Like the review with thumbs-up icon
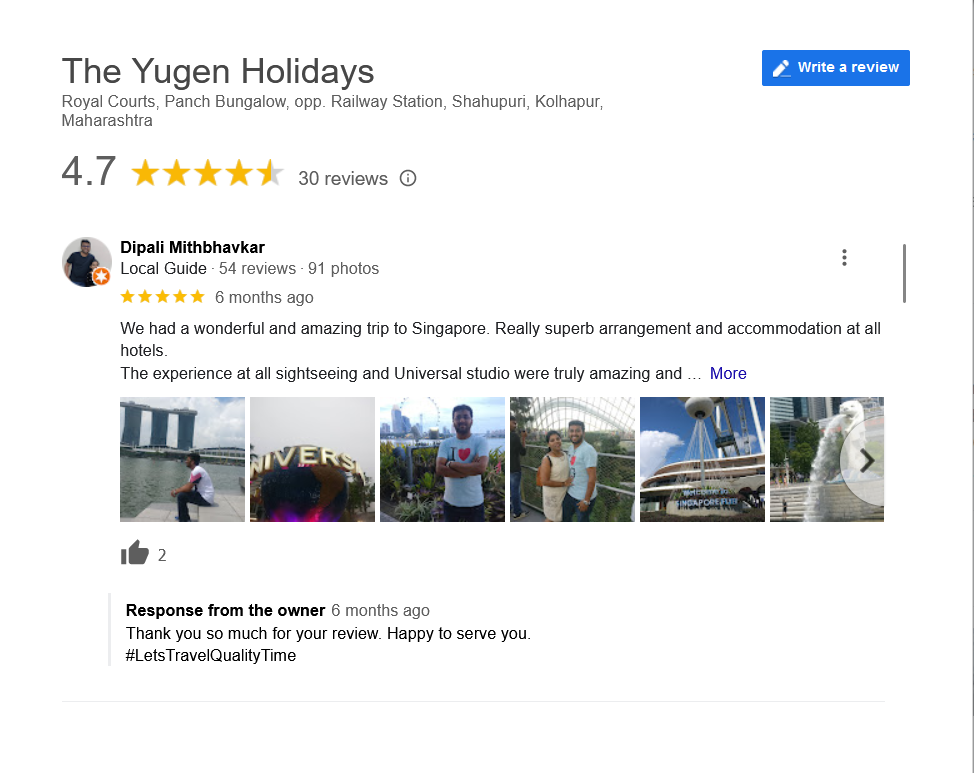This screenshot has width=974, height=773. [x=135, y=552]
